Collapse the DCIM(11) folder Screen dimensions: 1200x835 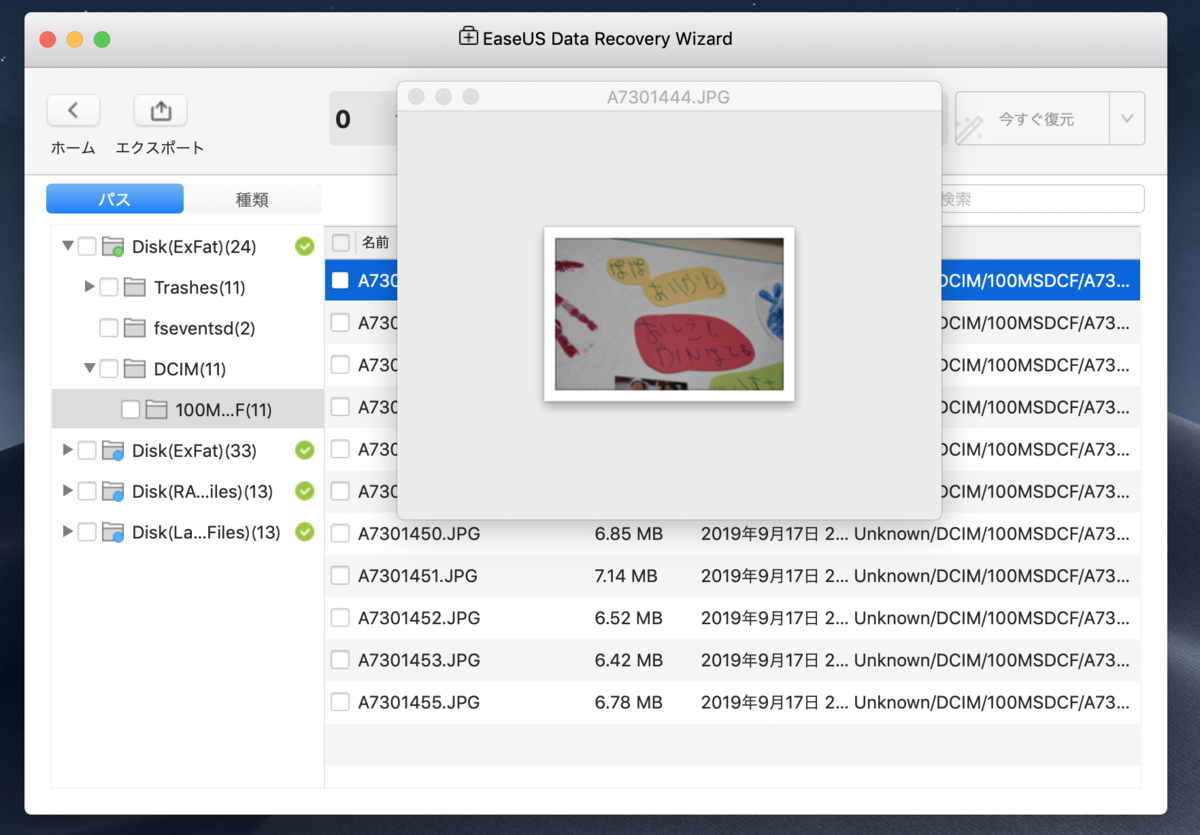point(90,368)
